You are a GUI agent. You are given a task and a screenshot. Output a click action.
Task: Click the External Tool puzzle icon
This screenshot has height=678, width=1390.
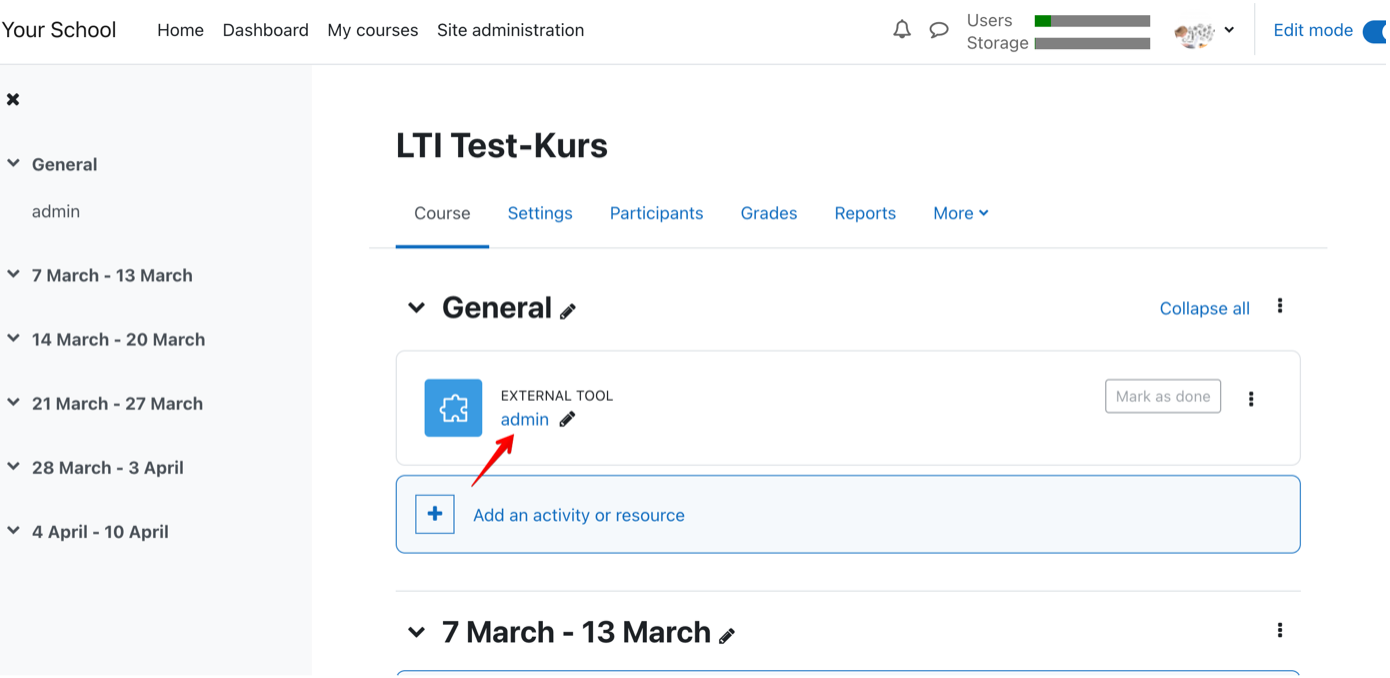tap(453, 408)
